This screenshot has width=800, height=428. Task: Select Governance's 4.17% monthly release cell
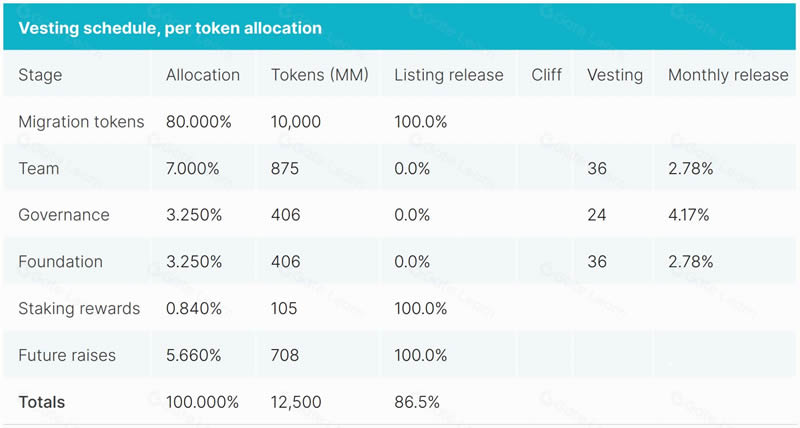coord(691,215)
